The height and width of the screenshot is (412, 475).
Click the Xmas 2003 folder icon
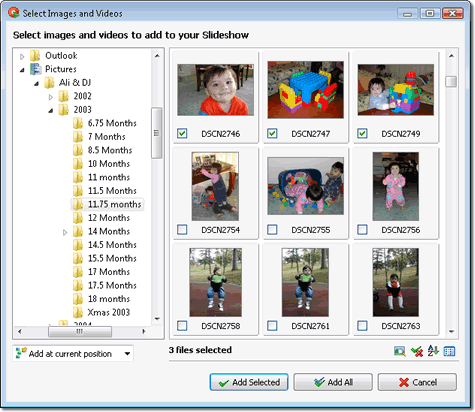click(x=78, y=312)
